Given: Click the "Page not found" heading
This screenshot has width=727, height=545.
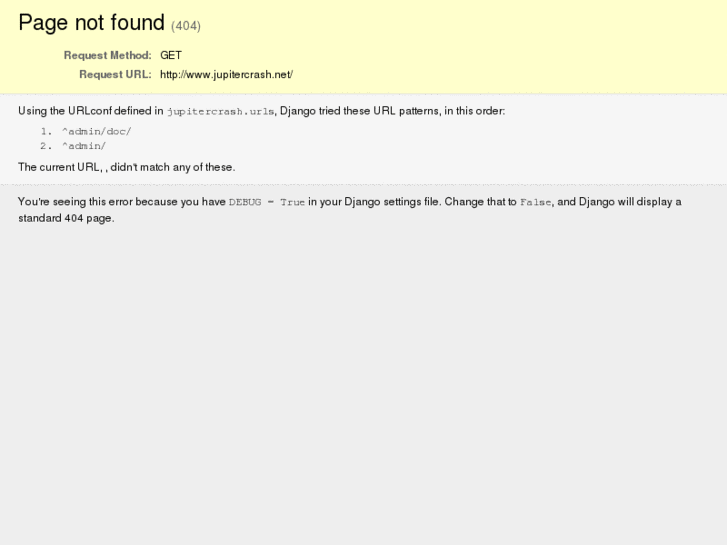Looking at the screenshot, I should (91, 23).
